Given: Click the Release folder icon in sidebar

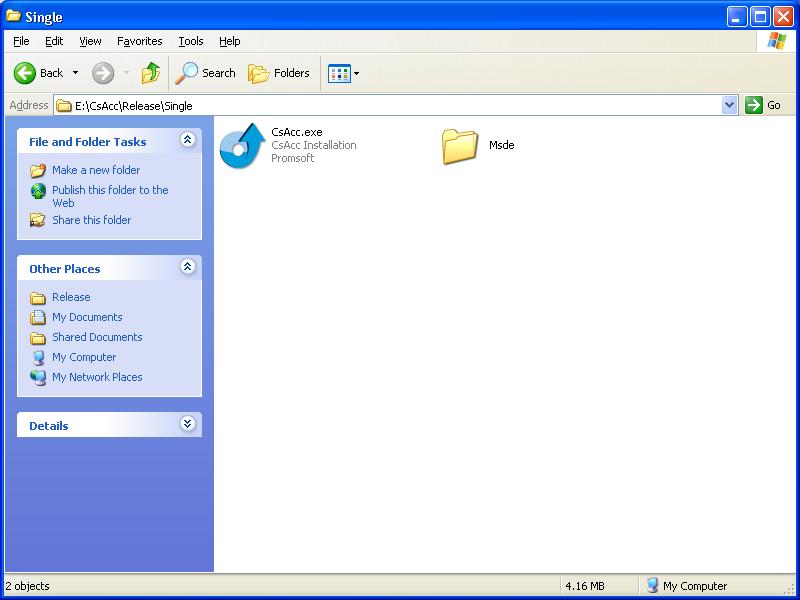Looking at the screenshot, I should (x=38, y=297).
